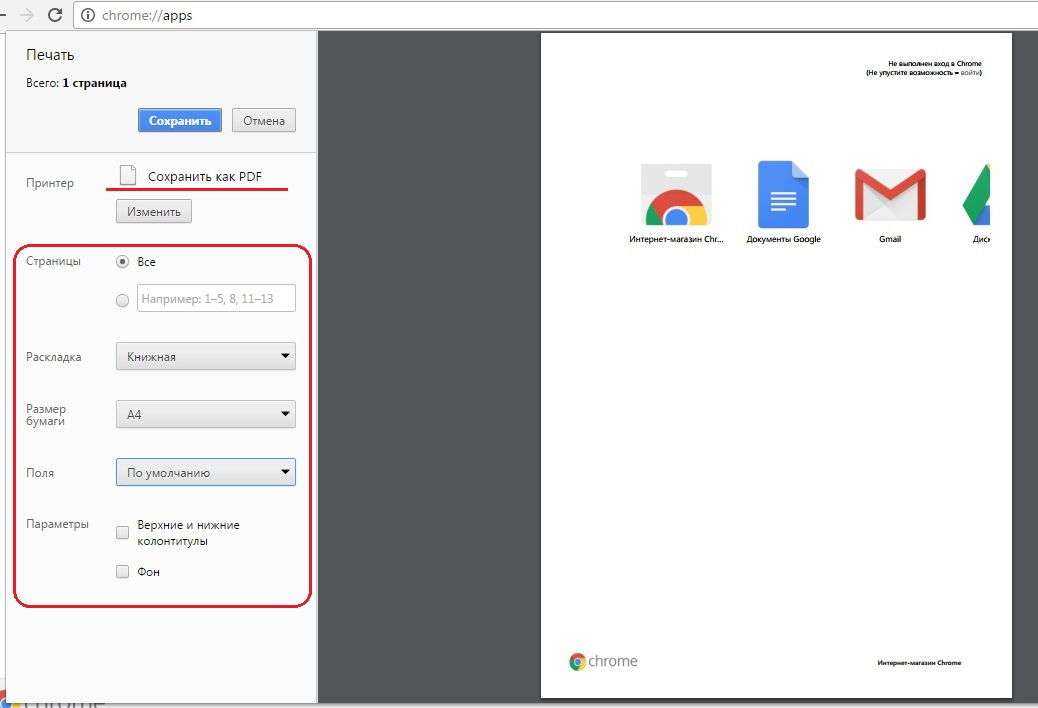The width and height of the screenshot is (1038, 708).
Task: Click the Google Docs icon in preview
Action: tap(783, 195)
